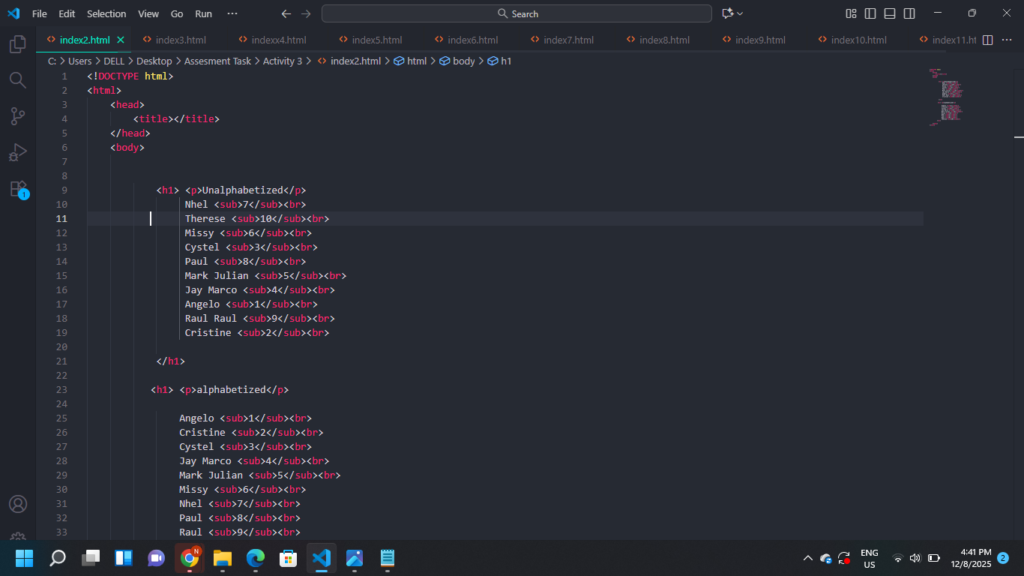Click the customize layout icon
Image resolution: width=1024 pixels, height=576 pixels.
coord(851,14)
